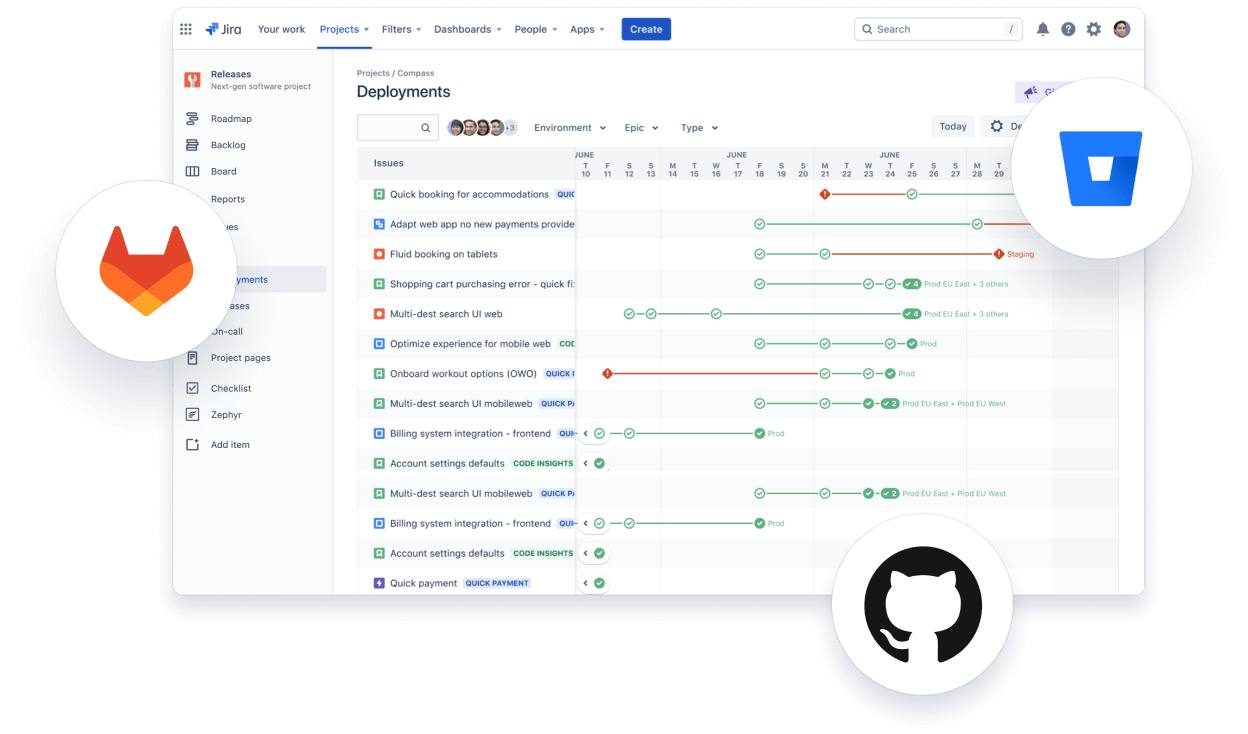Click the Today button above the timeline
The image size is (1248, 734).
click(952, 126)
